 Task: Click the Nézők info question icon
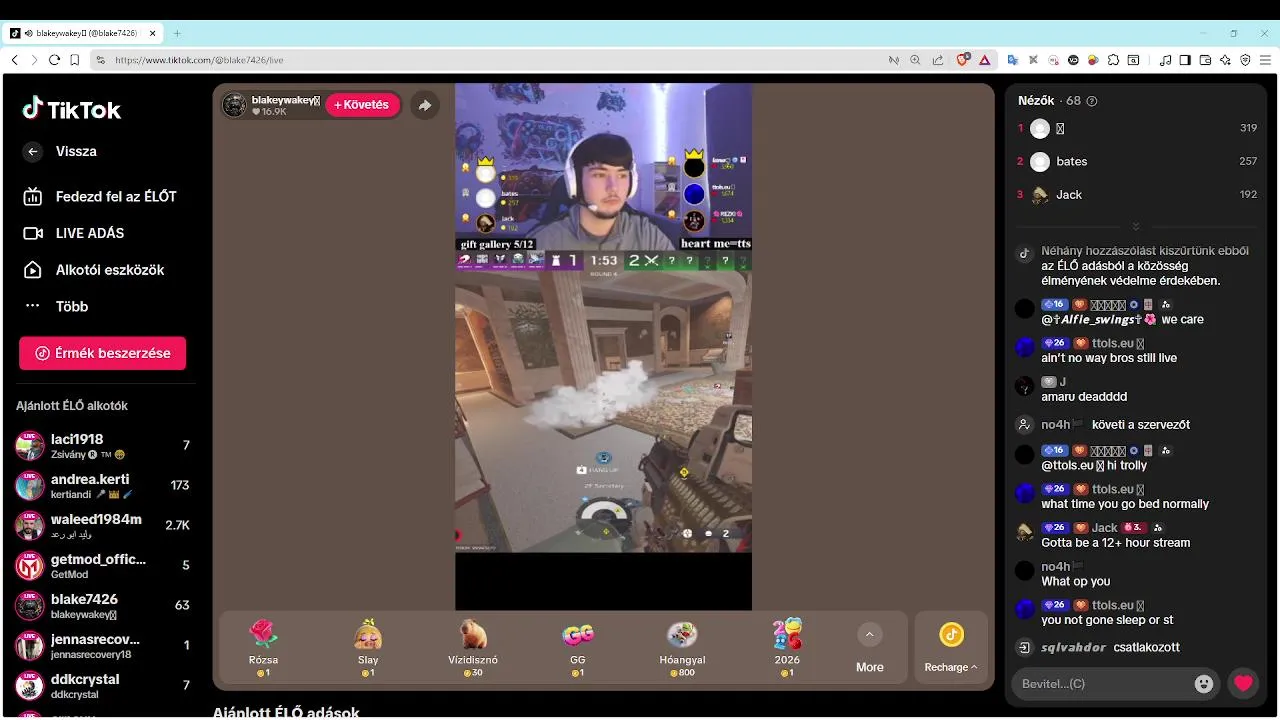(x=1092, y=101)
